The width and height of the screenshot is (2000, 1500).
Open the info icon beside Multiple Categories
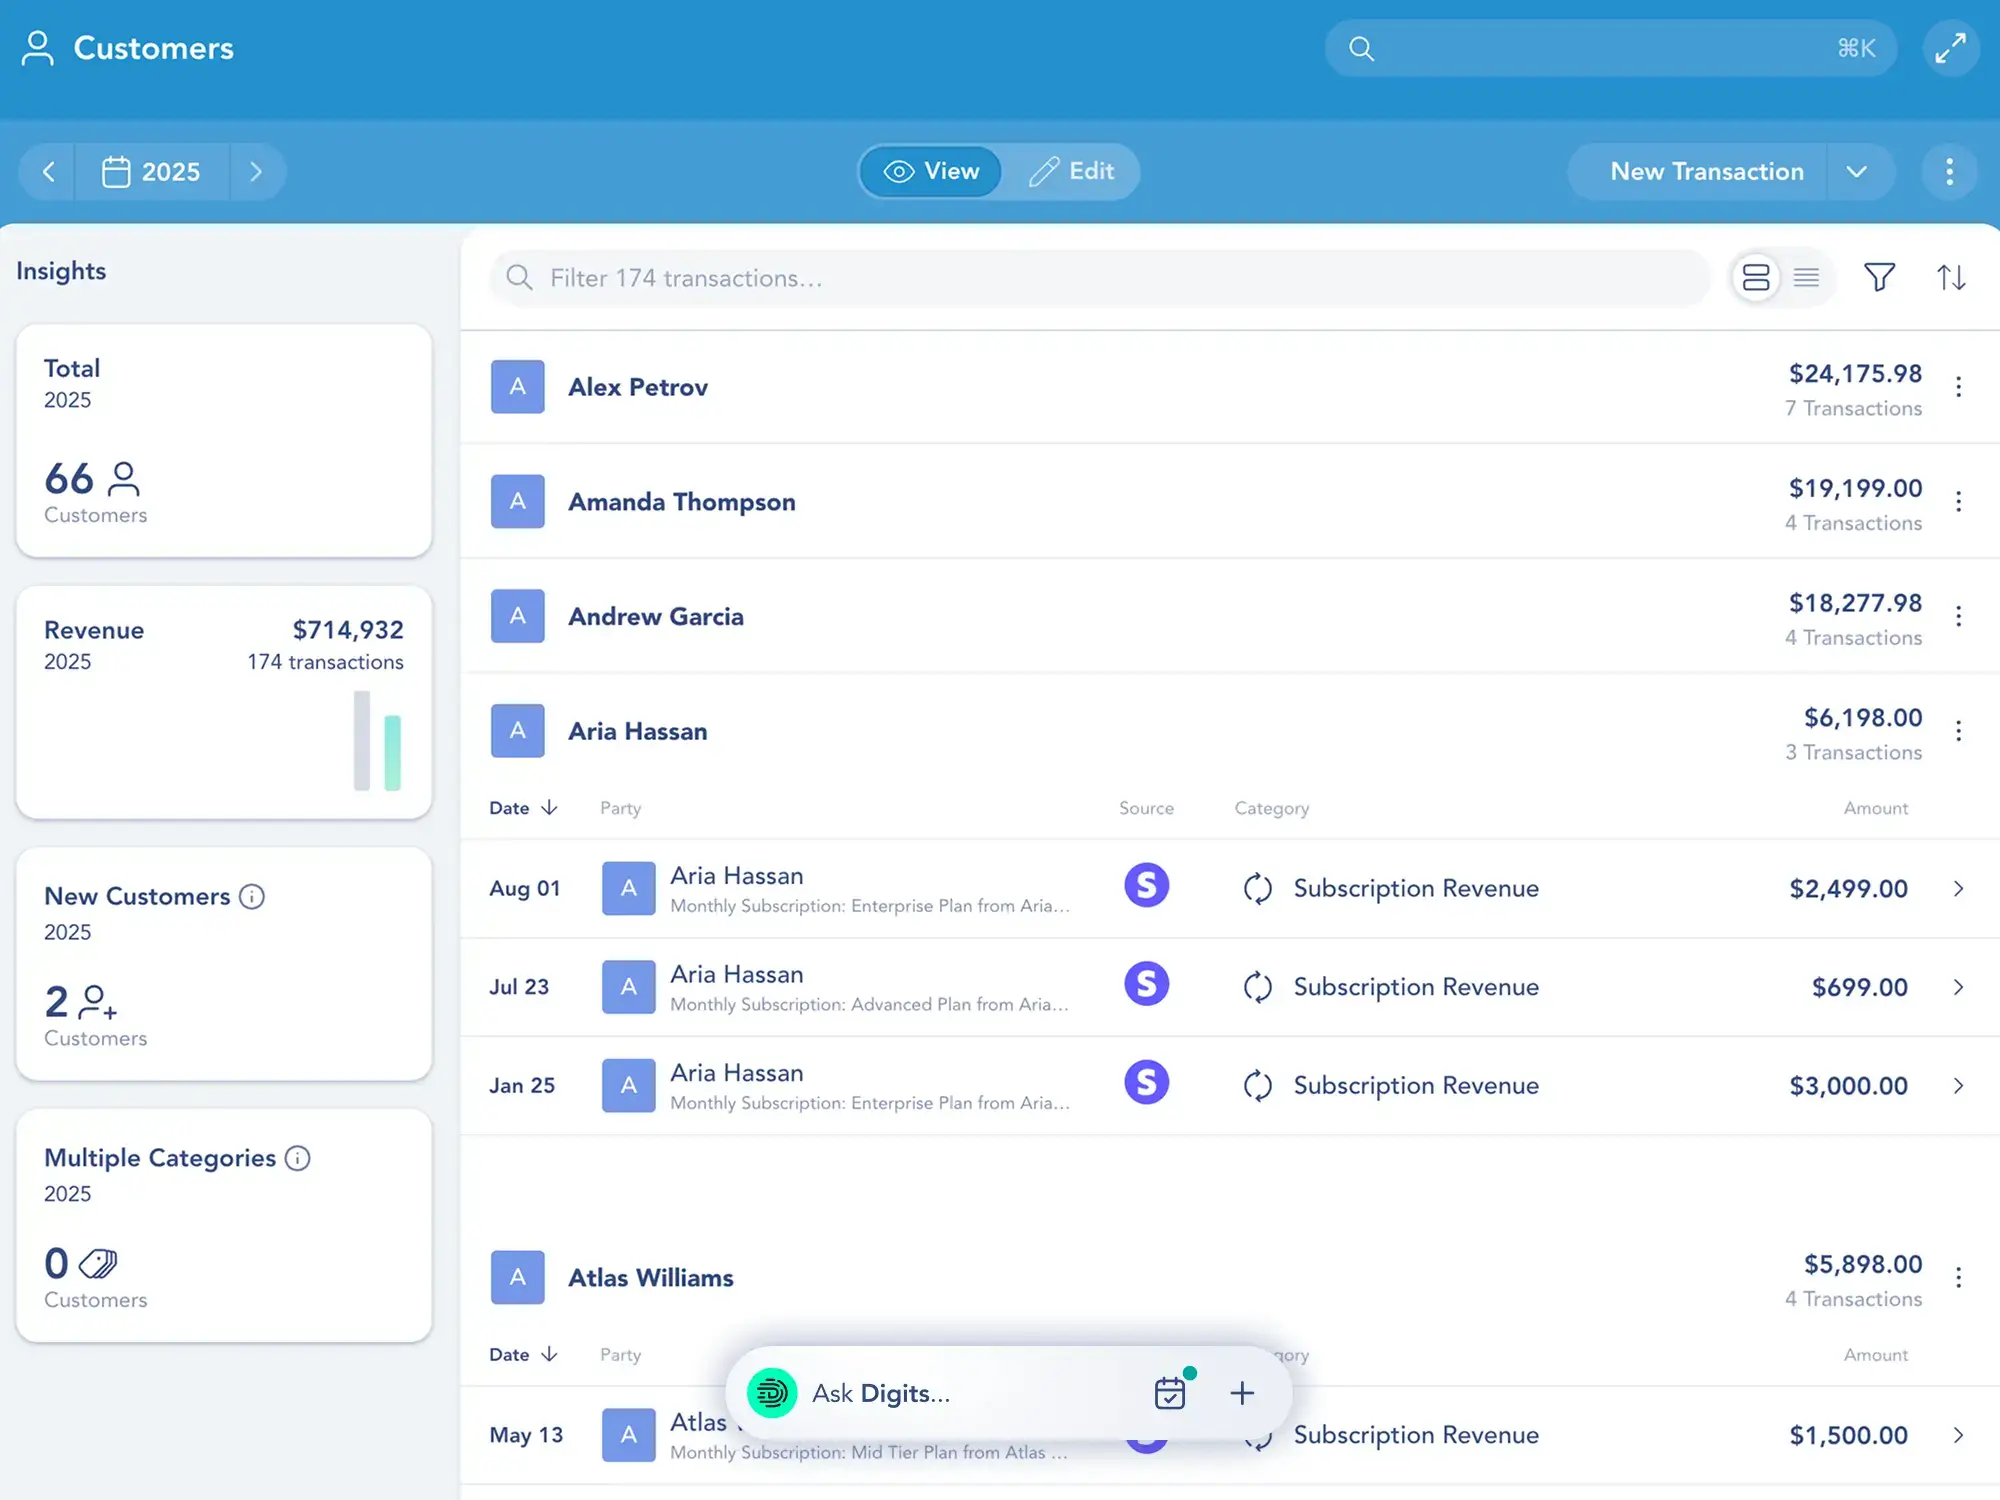[298, 1158]
